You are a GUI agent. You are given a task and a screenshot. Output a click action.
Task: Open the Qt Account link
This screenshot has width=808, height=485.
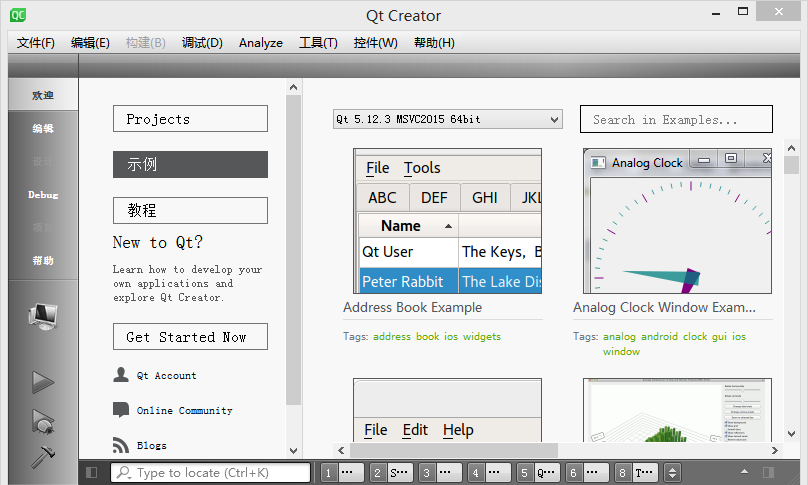point(166,376)
